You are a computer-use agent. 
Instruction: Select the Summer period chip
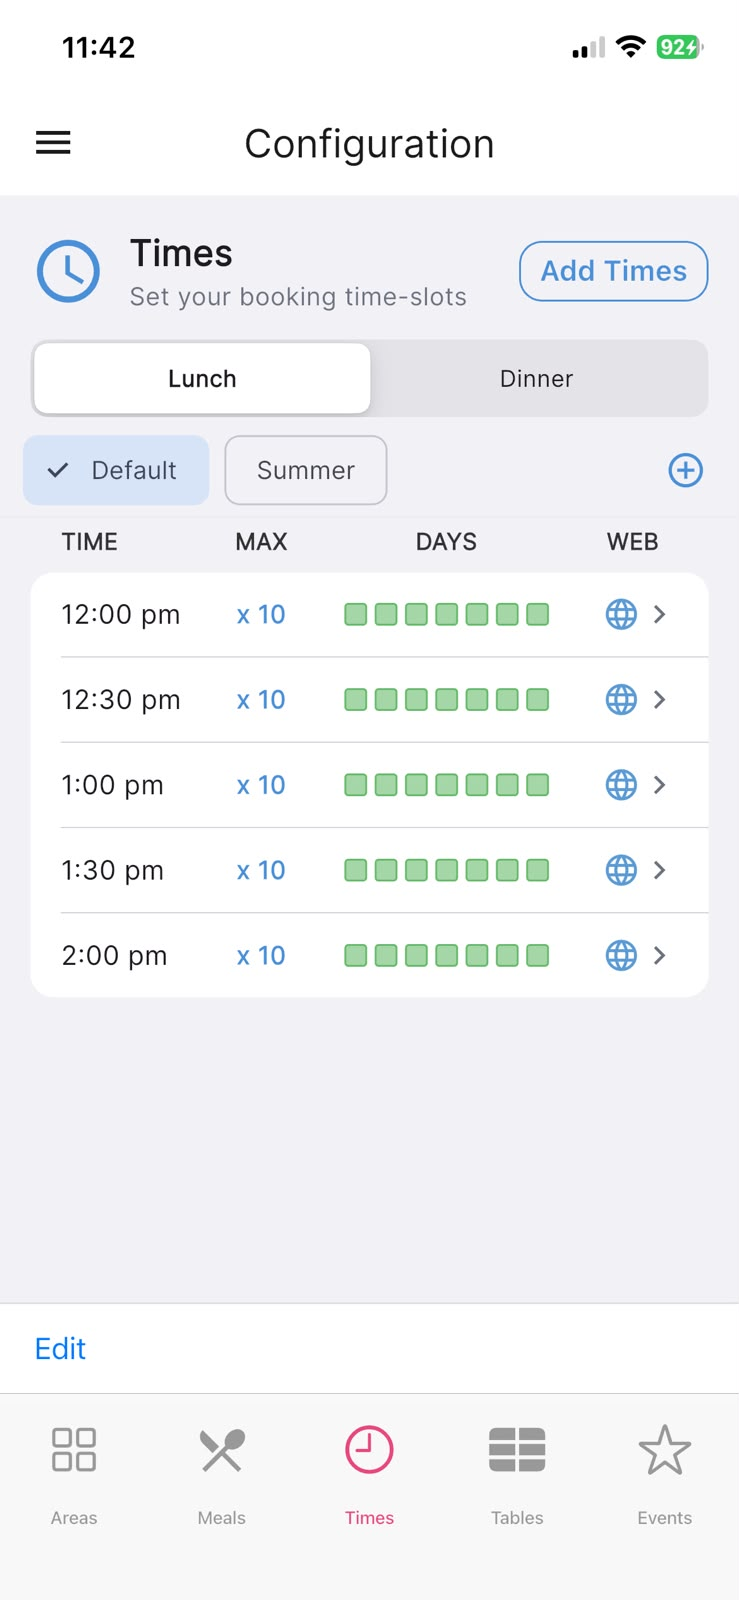coord(306,470)
